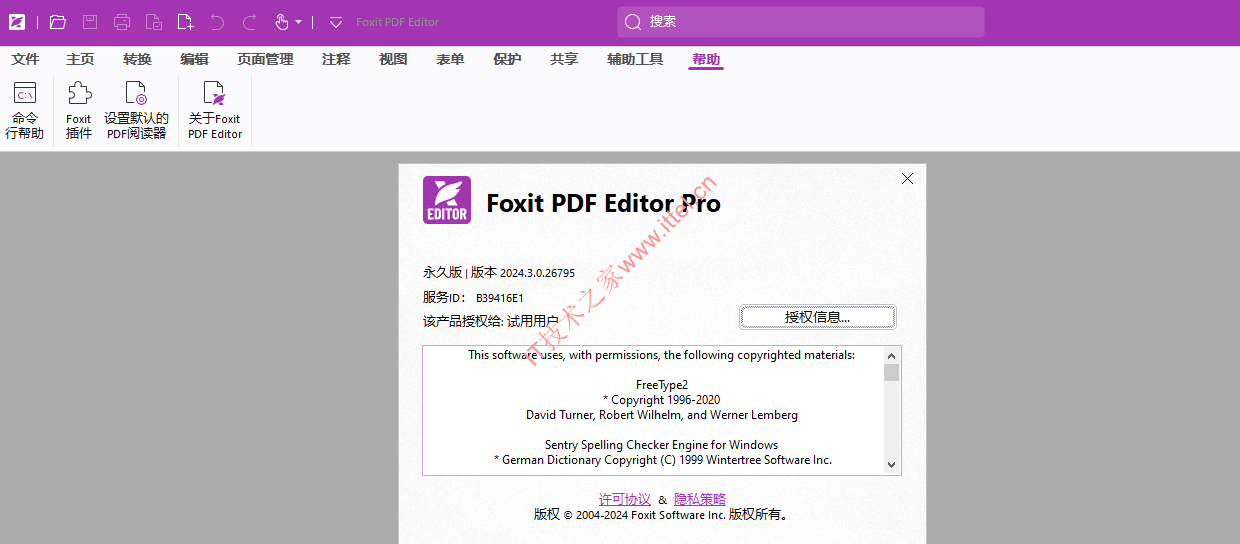Click the version text 2024.3.0.26795

pyautogui.click(x=538, y=272)
